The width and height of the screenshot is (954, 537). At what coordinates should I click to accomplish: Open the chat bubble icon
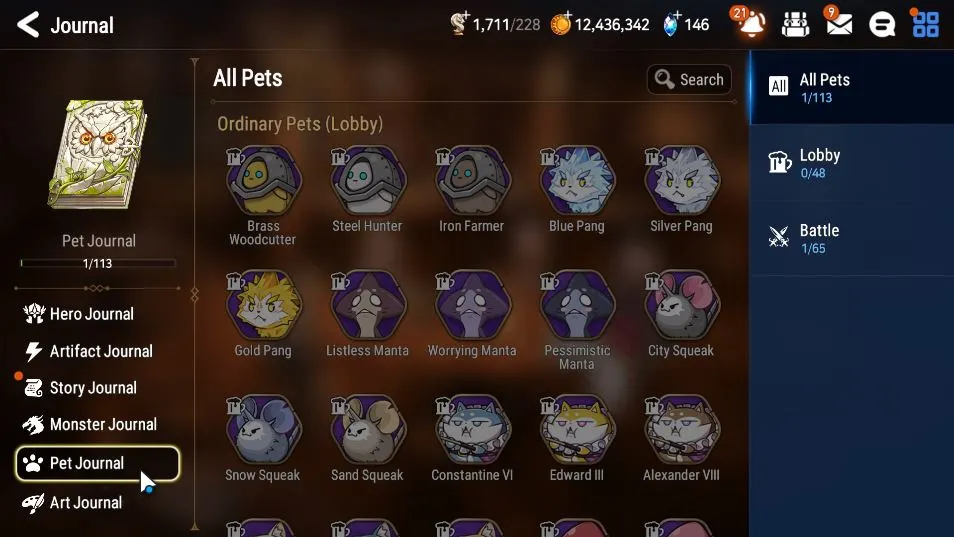882,24
